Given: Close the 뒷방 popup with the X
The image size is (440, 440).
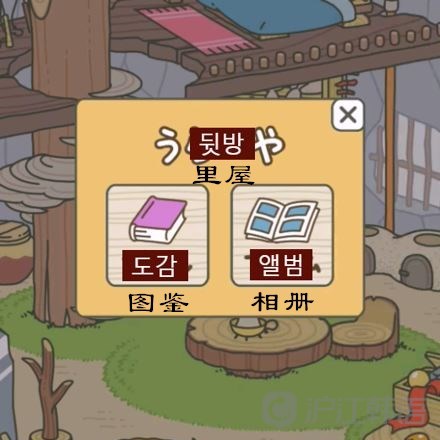Looking at the screenshot, I should [348, 115].
